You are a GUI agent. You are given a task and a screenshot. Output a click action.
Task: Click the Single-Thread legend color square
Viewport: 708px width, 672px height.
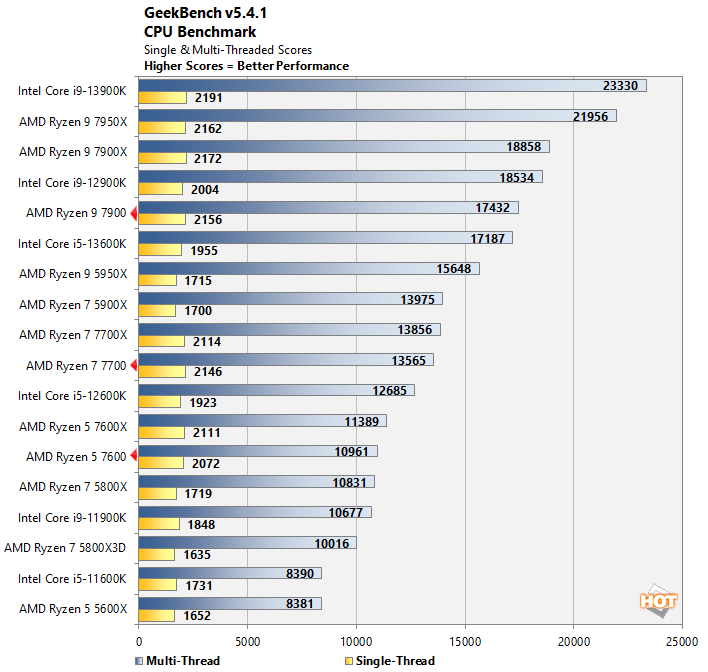click(x=349, y=661)
